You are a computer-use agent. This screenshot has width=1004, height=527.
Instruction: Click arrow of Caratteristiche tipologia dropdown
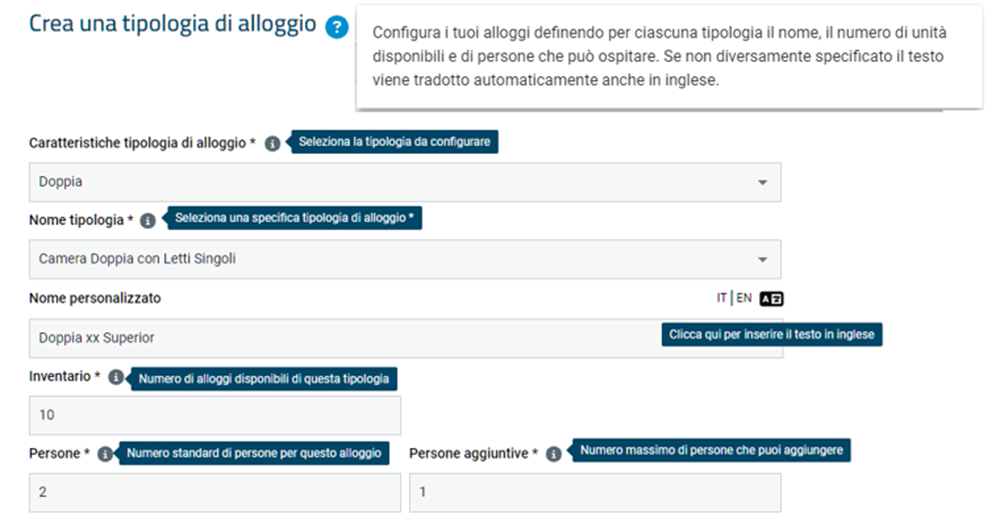763,183
